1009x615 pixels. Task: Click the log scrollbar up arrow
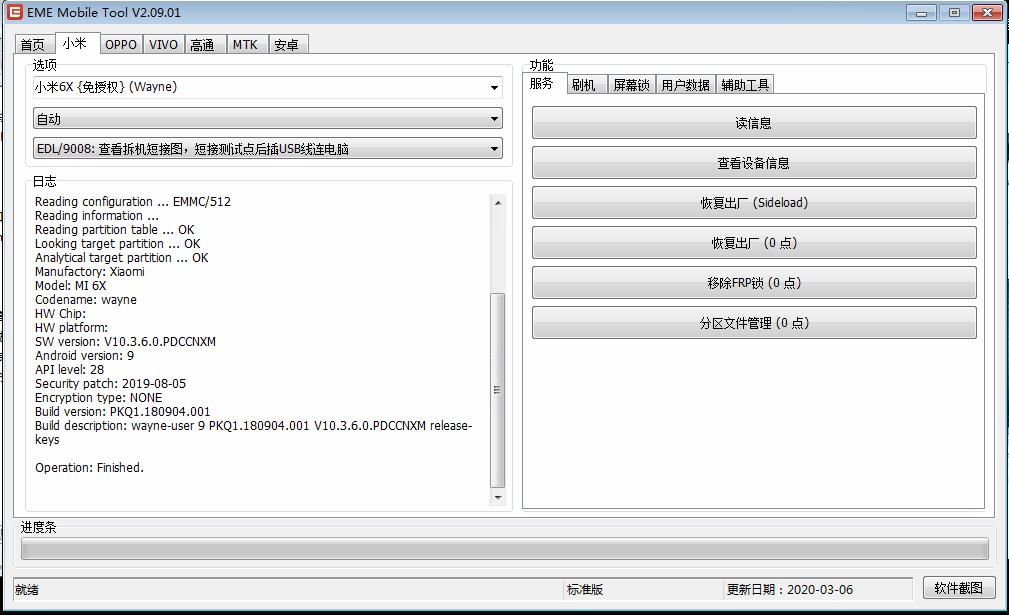point(497,202)
